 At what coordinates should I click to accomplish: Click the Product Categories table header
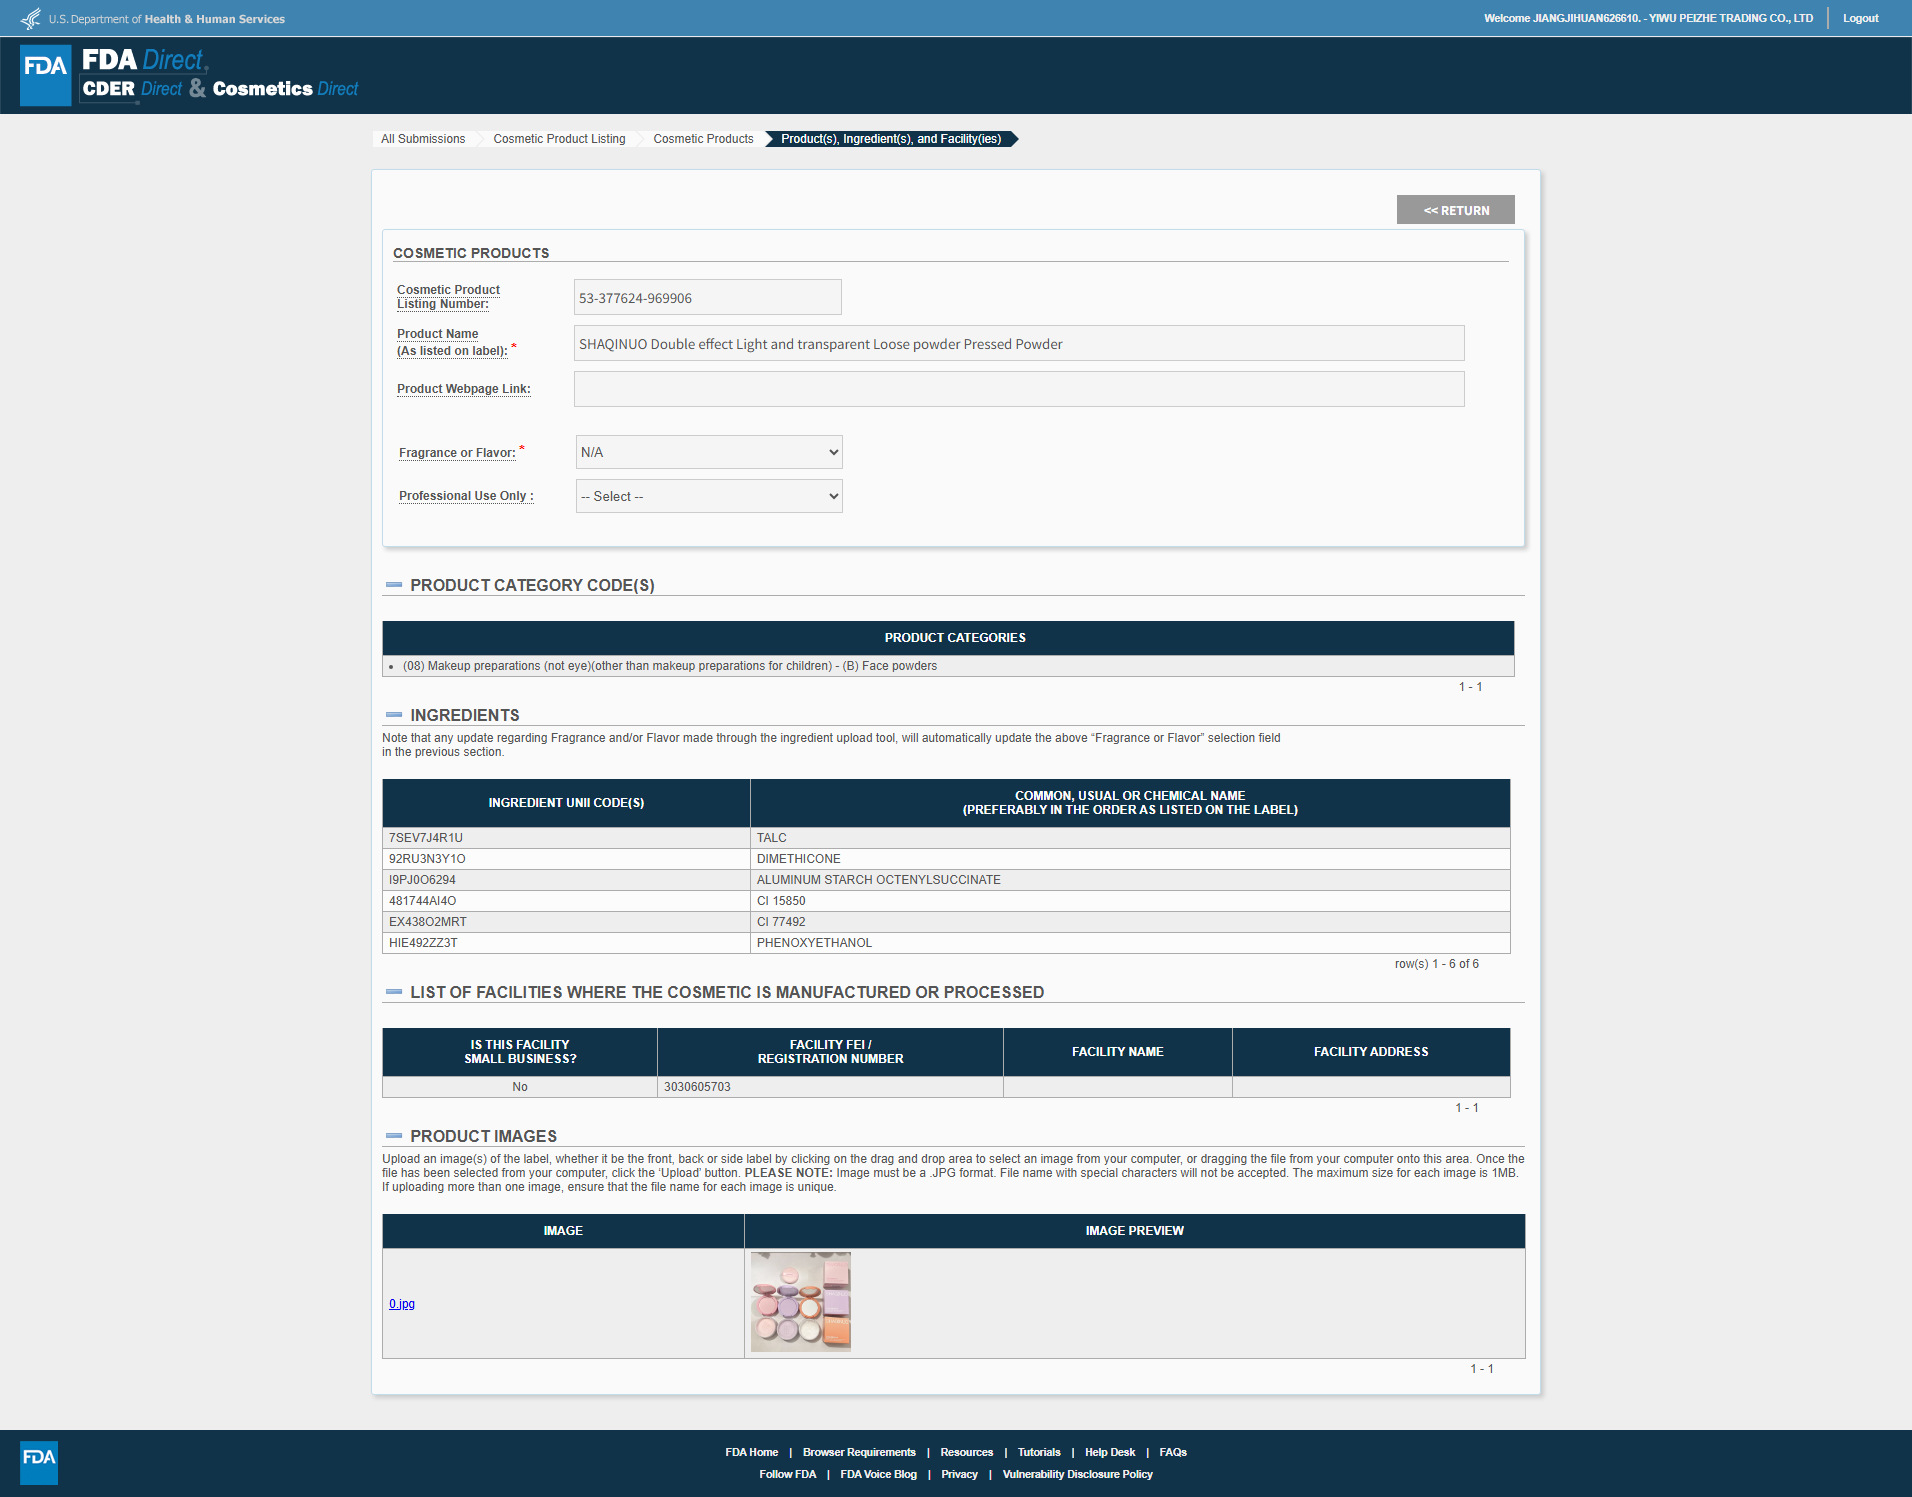point(948,638)
